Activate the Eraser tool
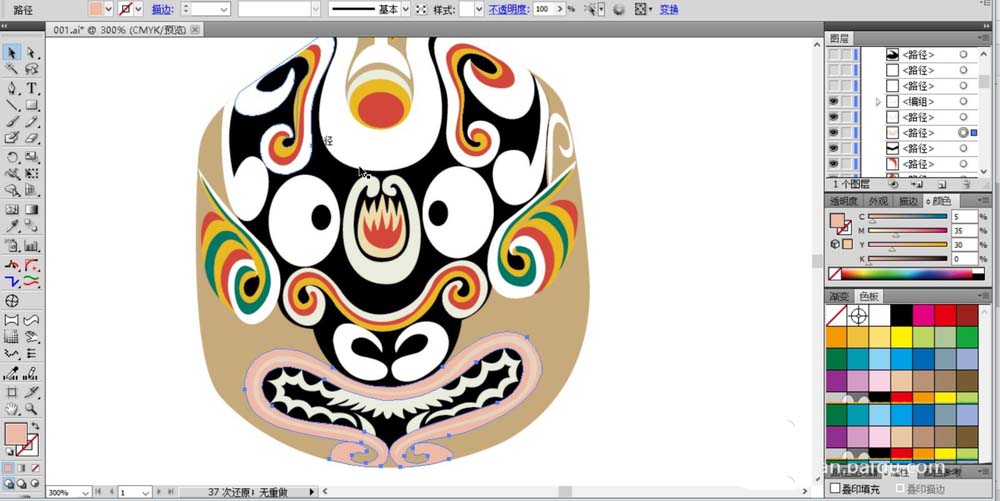Screen dimensions: 1000x501 [31, 139]
